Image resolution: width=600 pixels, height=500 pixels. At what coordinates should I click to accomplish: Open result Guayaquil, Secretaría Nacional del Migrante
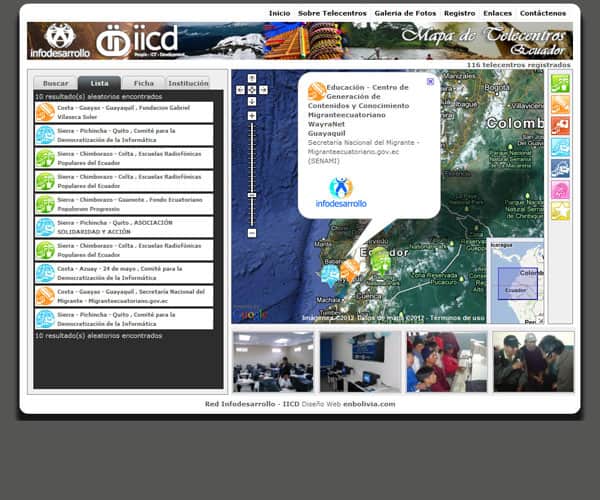click(x=124, y=296)
